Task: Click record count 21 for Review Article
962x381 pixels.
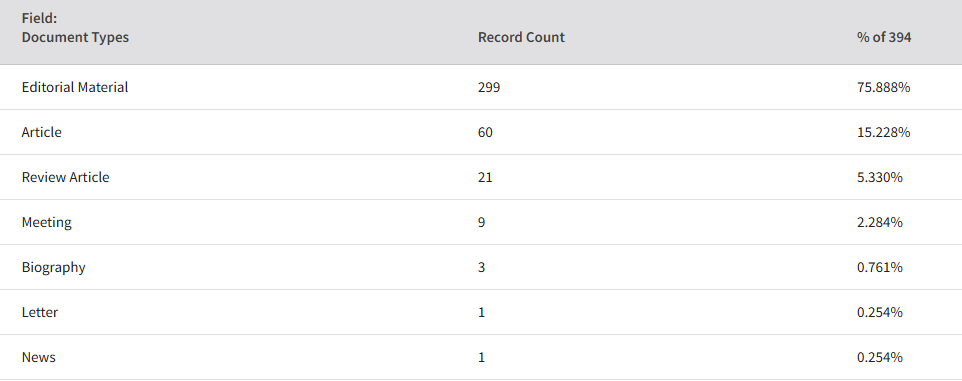Action: coord(485,177)
